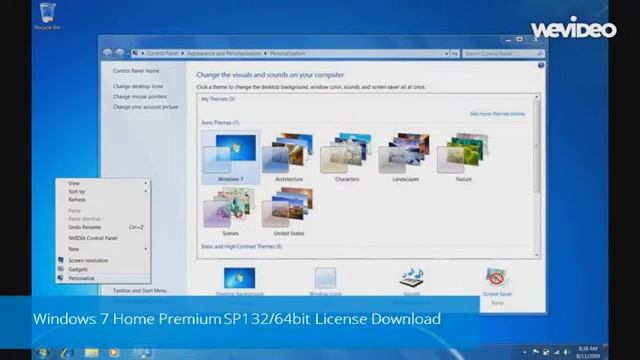Open Change desktop icons link
640x360 pixels.
pos(138,86)
